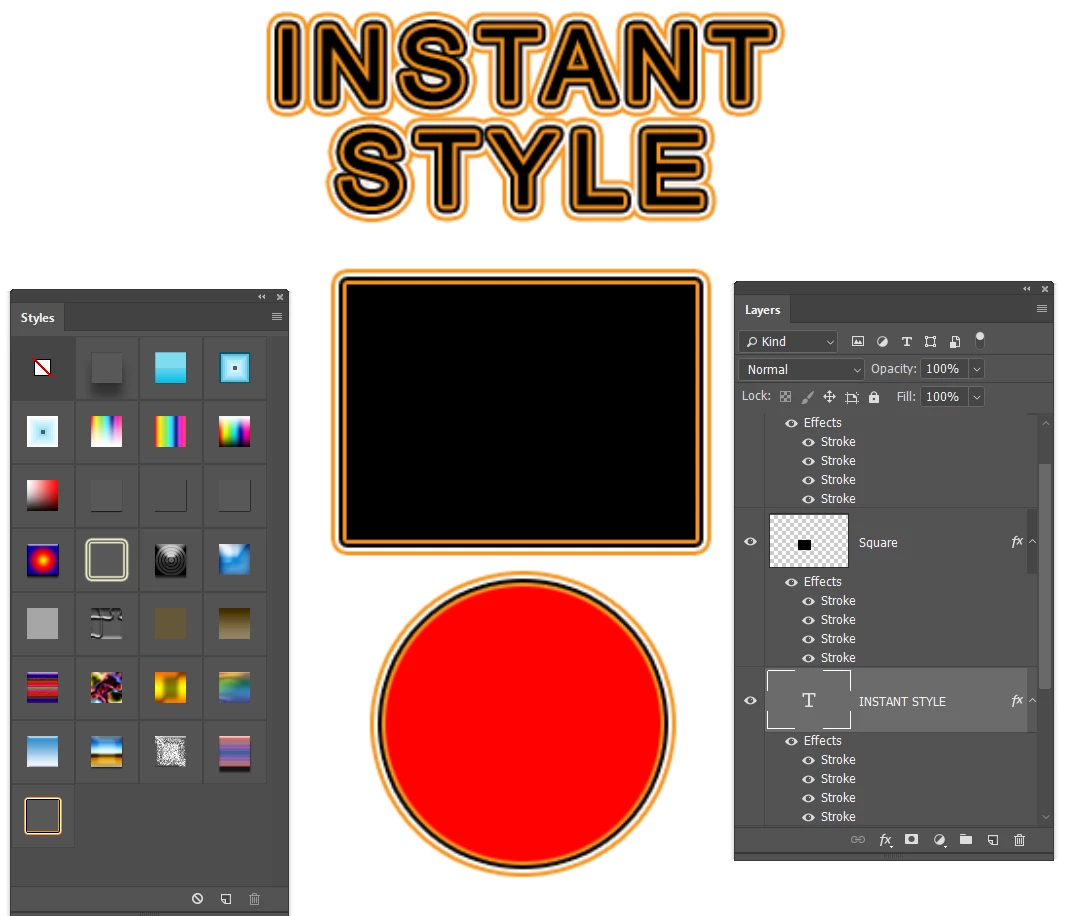Toggle Effects visibility under Square layer
This screenshot has width=1068, height=916.
click(791, 582)
